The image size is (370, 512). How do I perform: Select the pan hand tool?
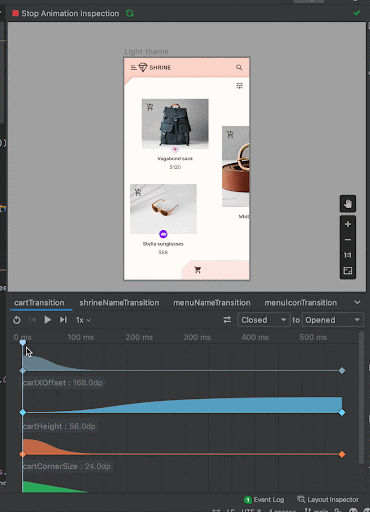click(348, 203)
